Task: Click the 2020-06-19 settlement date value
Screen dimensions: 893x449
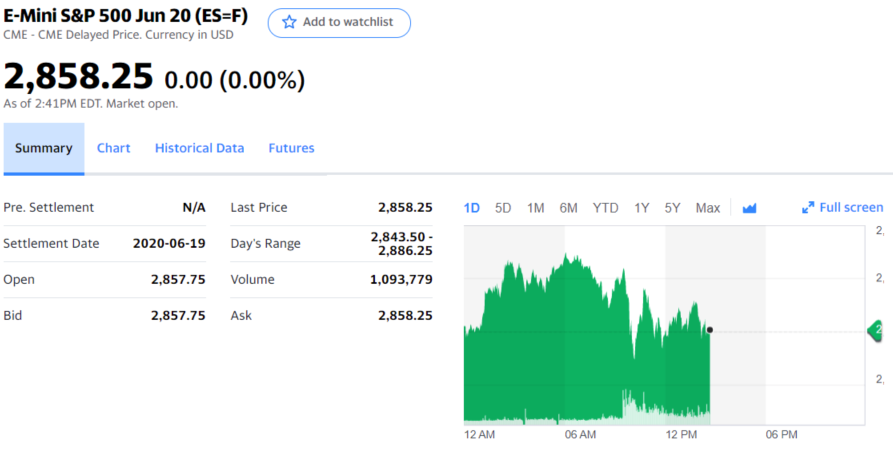Action: click(x=169, y=243)
